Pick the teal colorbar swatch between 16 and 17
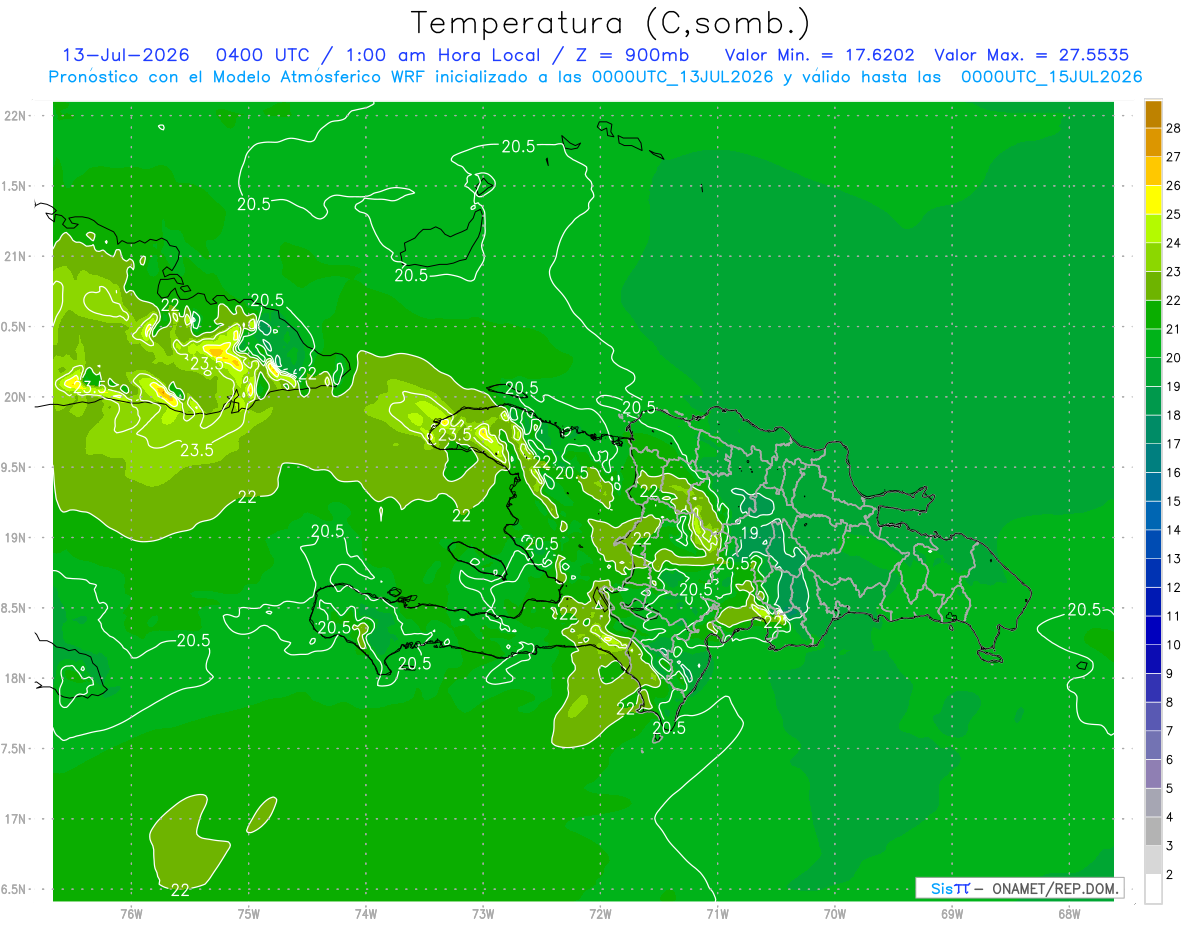Image resolution: width=1200 pixels, height=927 pixels. [x=1153, y=458]
